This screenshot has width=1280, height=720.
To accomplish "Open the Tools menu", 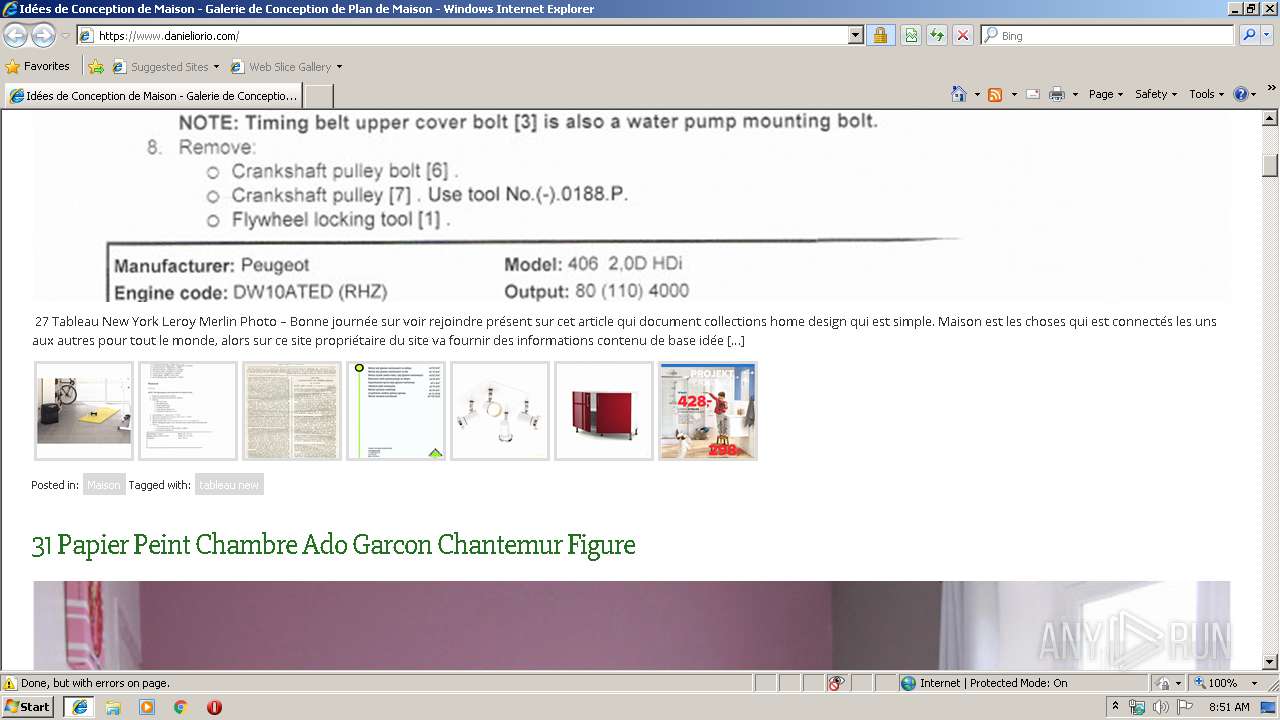I will pyautogui.click(x=1206, y=94).
